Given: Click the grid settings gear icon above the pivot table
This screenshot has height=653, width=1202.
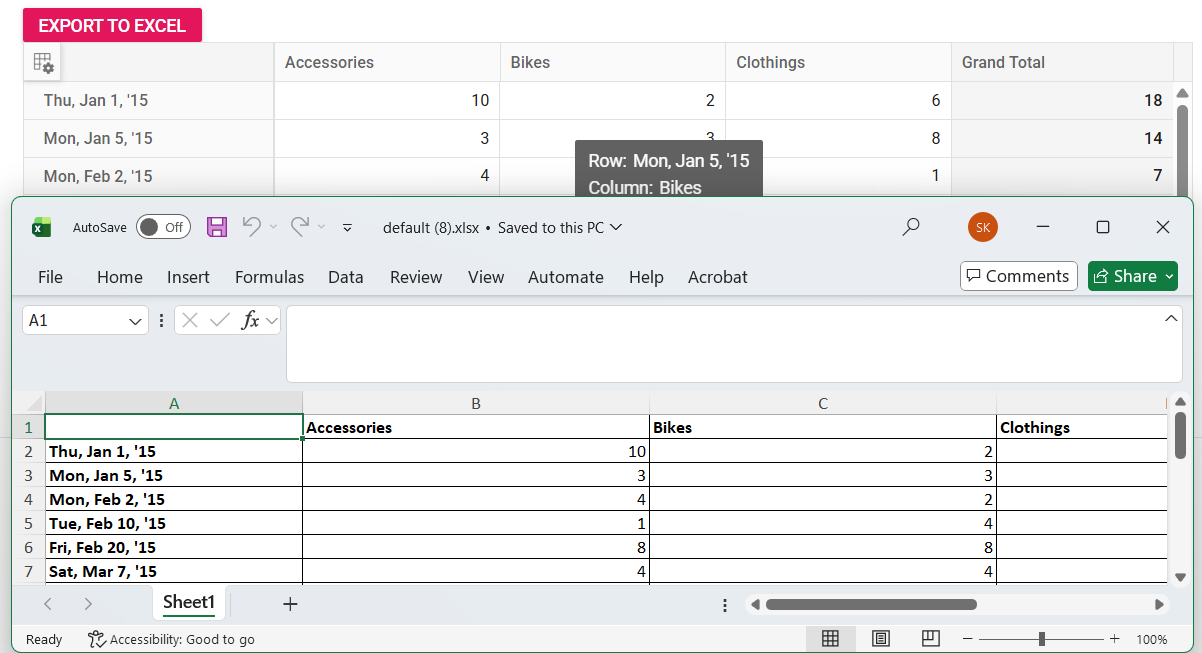Looking at the screenshot, I should [x=43, y=62].
